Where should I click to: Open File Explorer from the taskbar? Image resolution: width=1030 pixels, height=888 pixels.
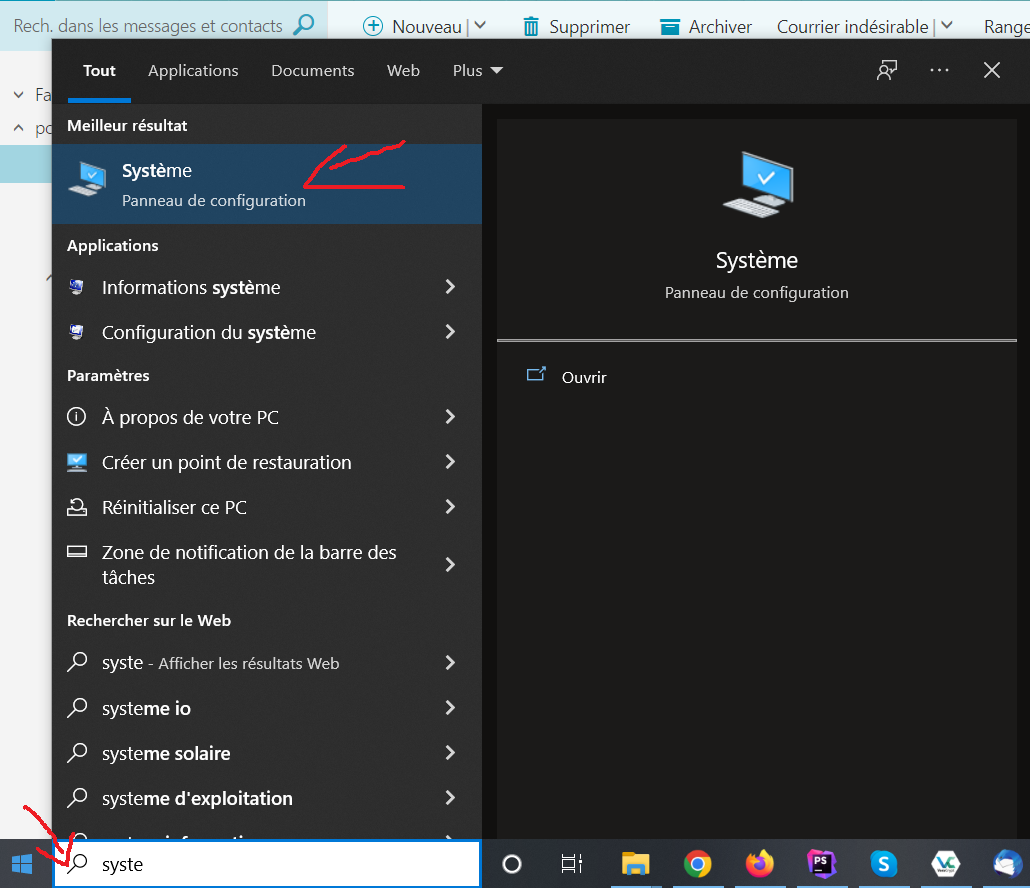click(636, 864)
